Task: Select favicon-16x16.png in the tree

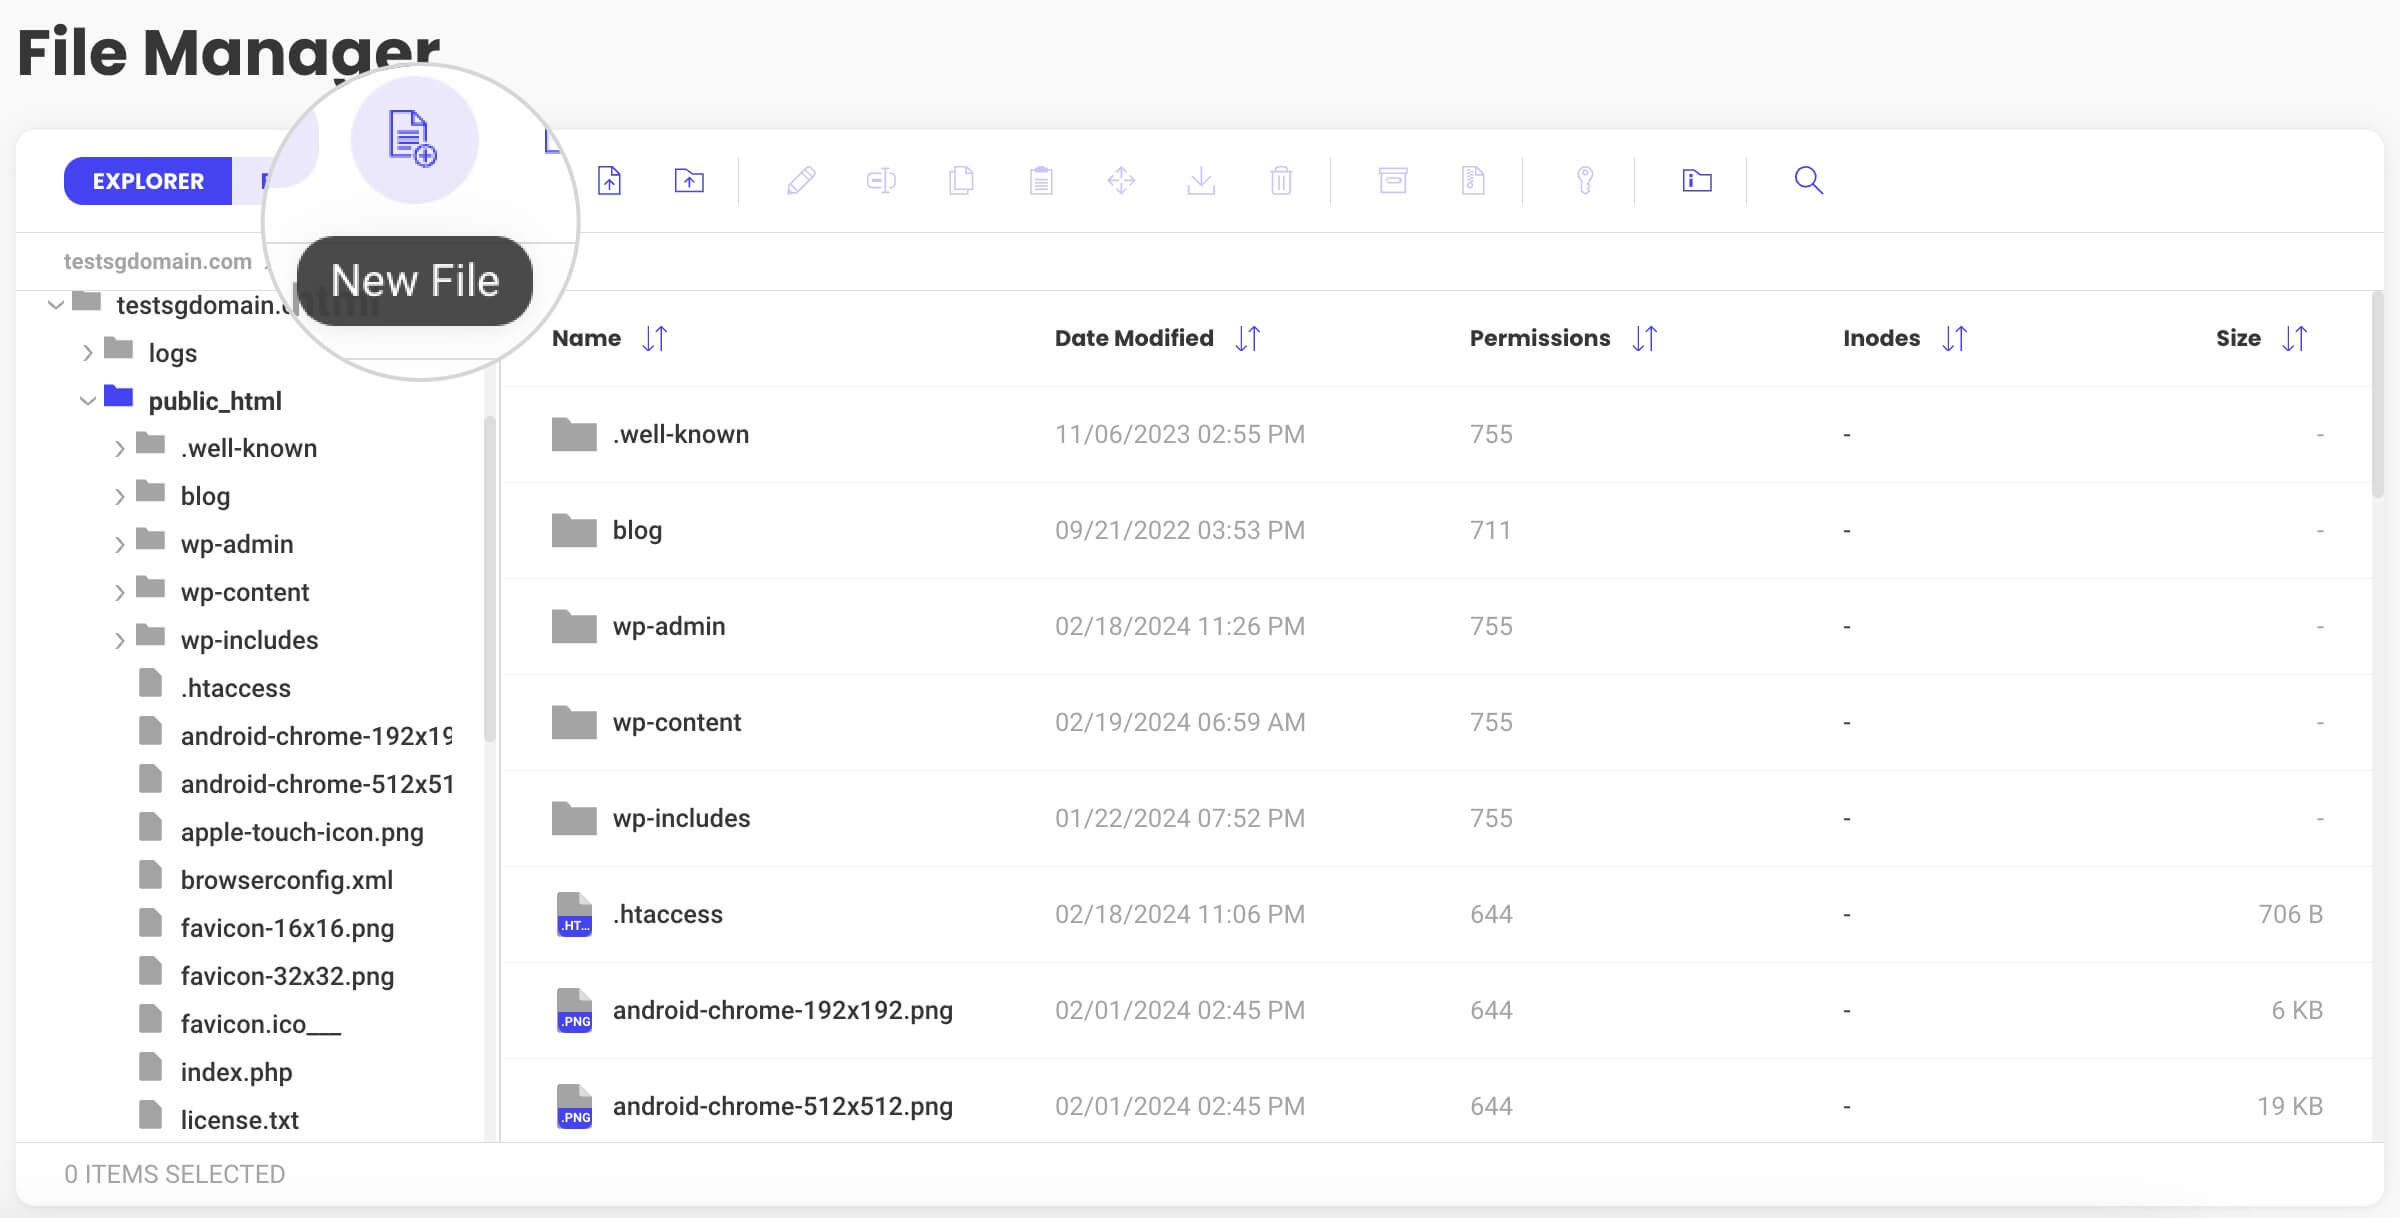Action: 287,928
